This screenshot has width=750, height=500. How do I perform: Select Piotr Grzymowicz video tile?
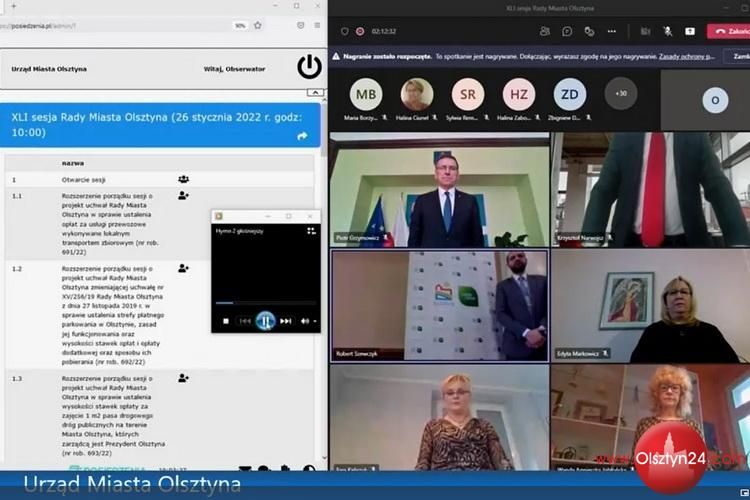(x=440, y=190)
